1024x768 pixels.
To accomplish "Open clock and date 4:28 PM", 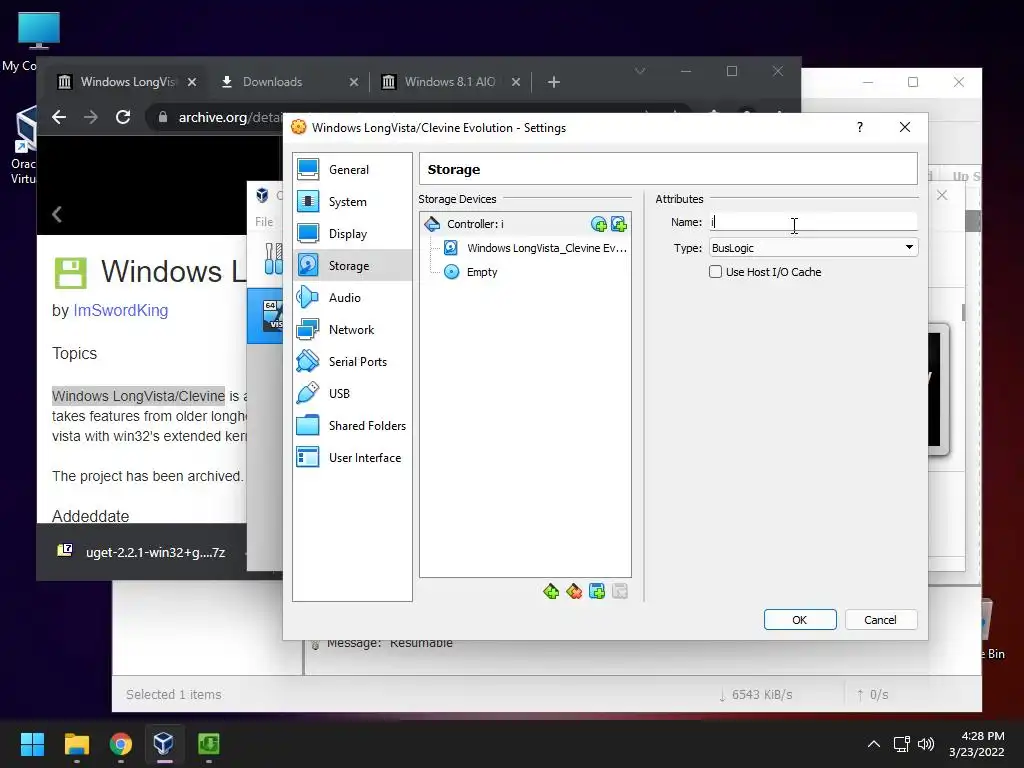I will pos(977,744).
